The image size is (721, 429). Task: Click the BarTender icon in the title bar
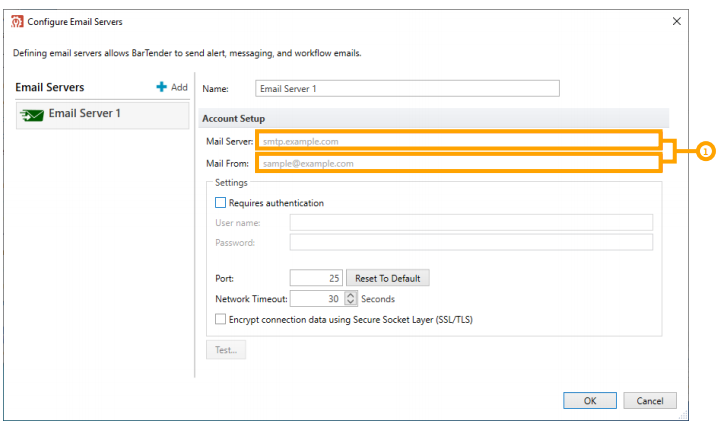17,22
